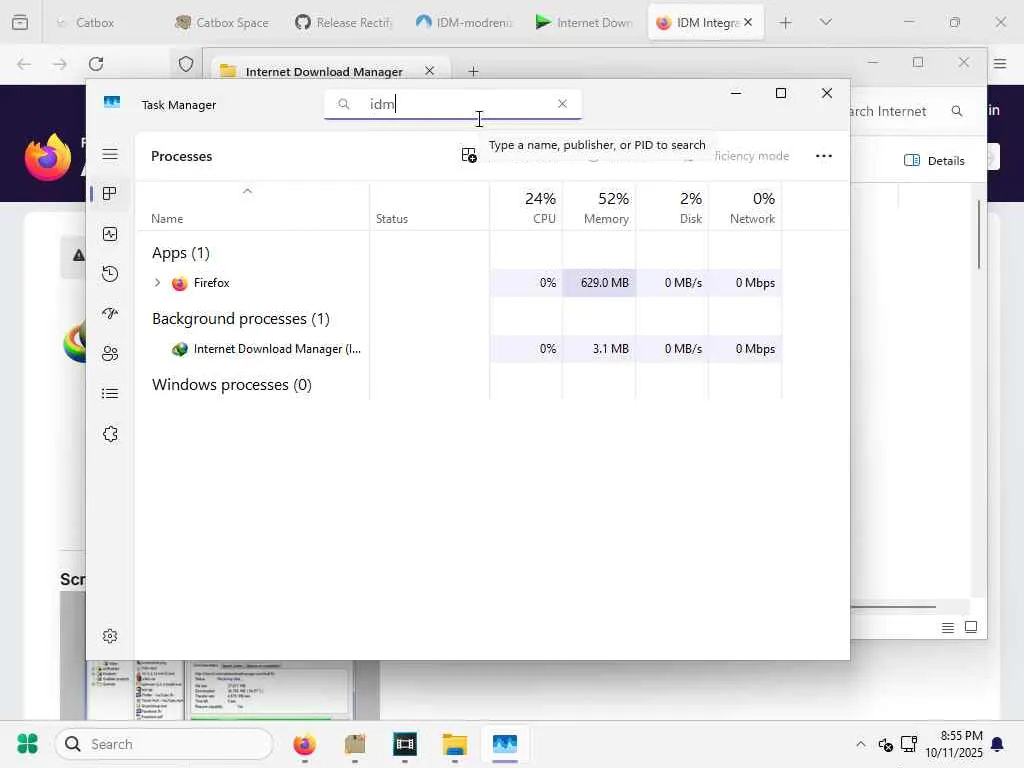Open Task Manager taskbar icon
Screen dimensions: 1024x768
tap(505, 744)
